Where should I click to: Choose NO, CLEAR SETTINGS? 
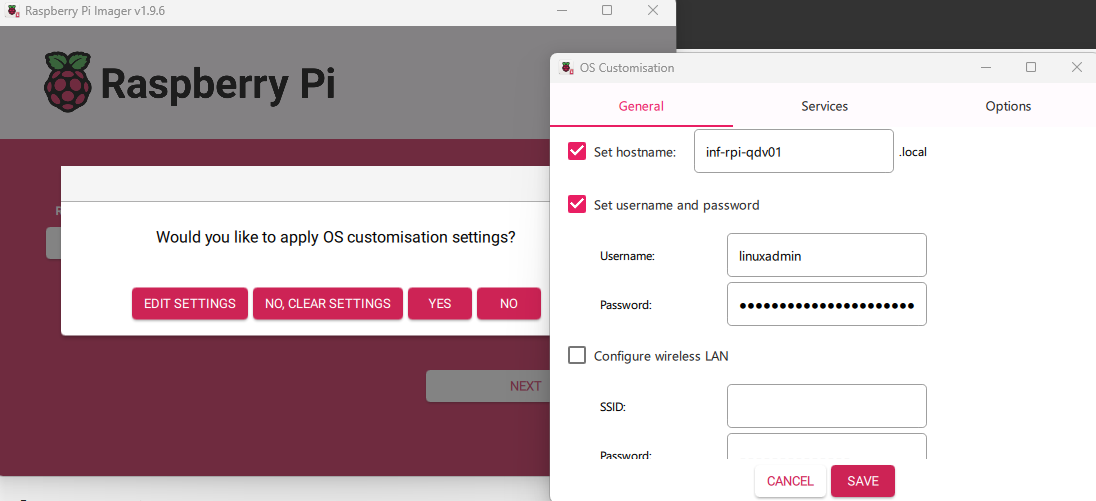pos(328,304)
